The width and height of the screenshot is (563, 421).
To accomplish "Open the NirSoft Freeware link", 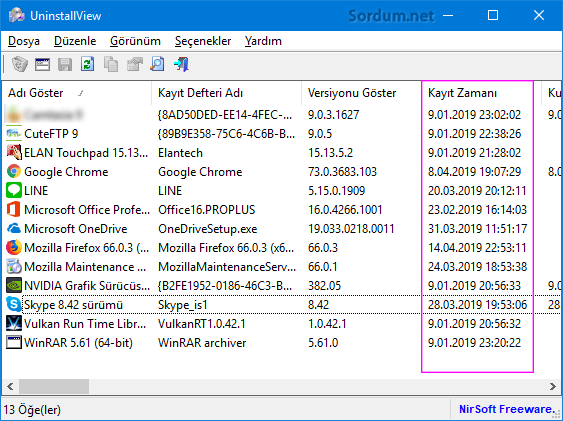I will coord(507,409).
